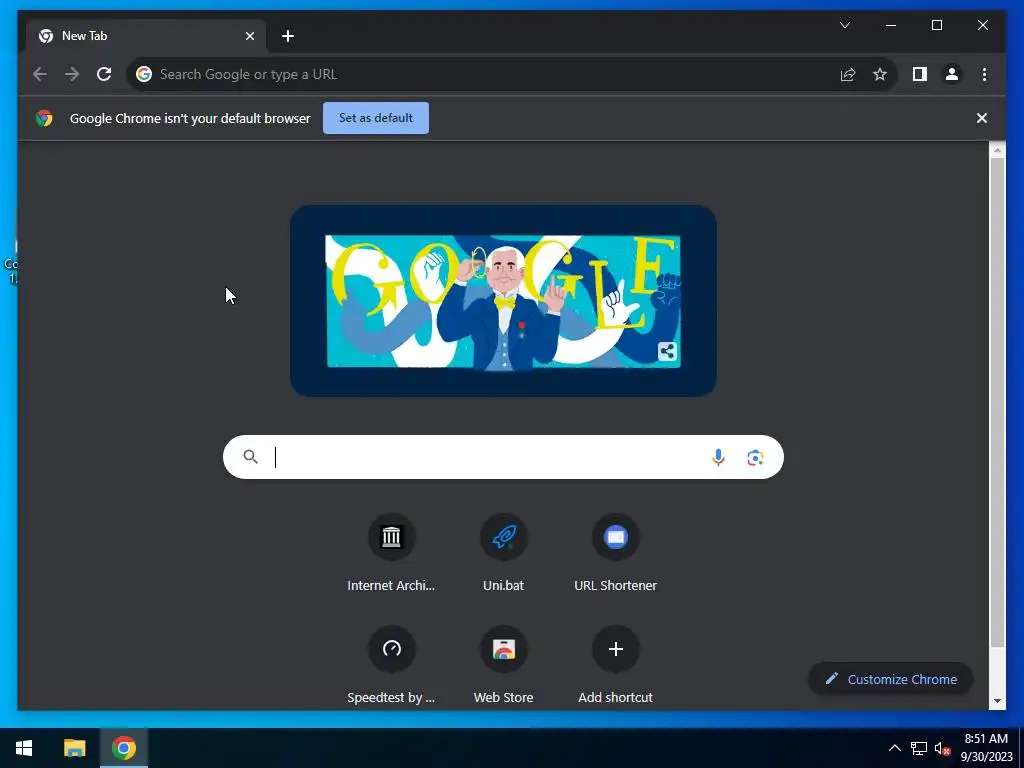Screen dimensions: 1024x768
Task: Click the Chrome logo in the infobar
Action: click(x=44, y=118)
